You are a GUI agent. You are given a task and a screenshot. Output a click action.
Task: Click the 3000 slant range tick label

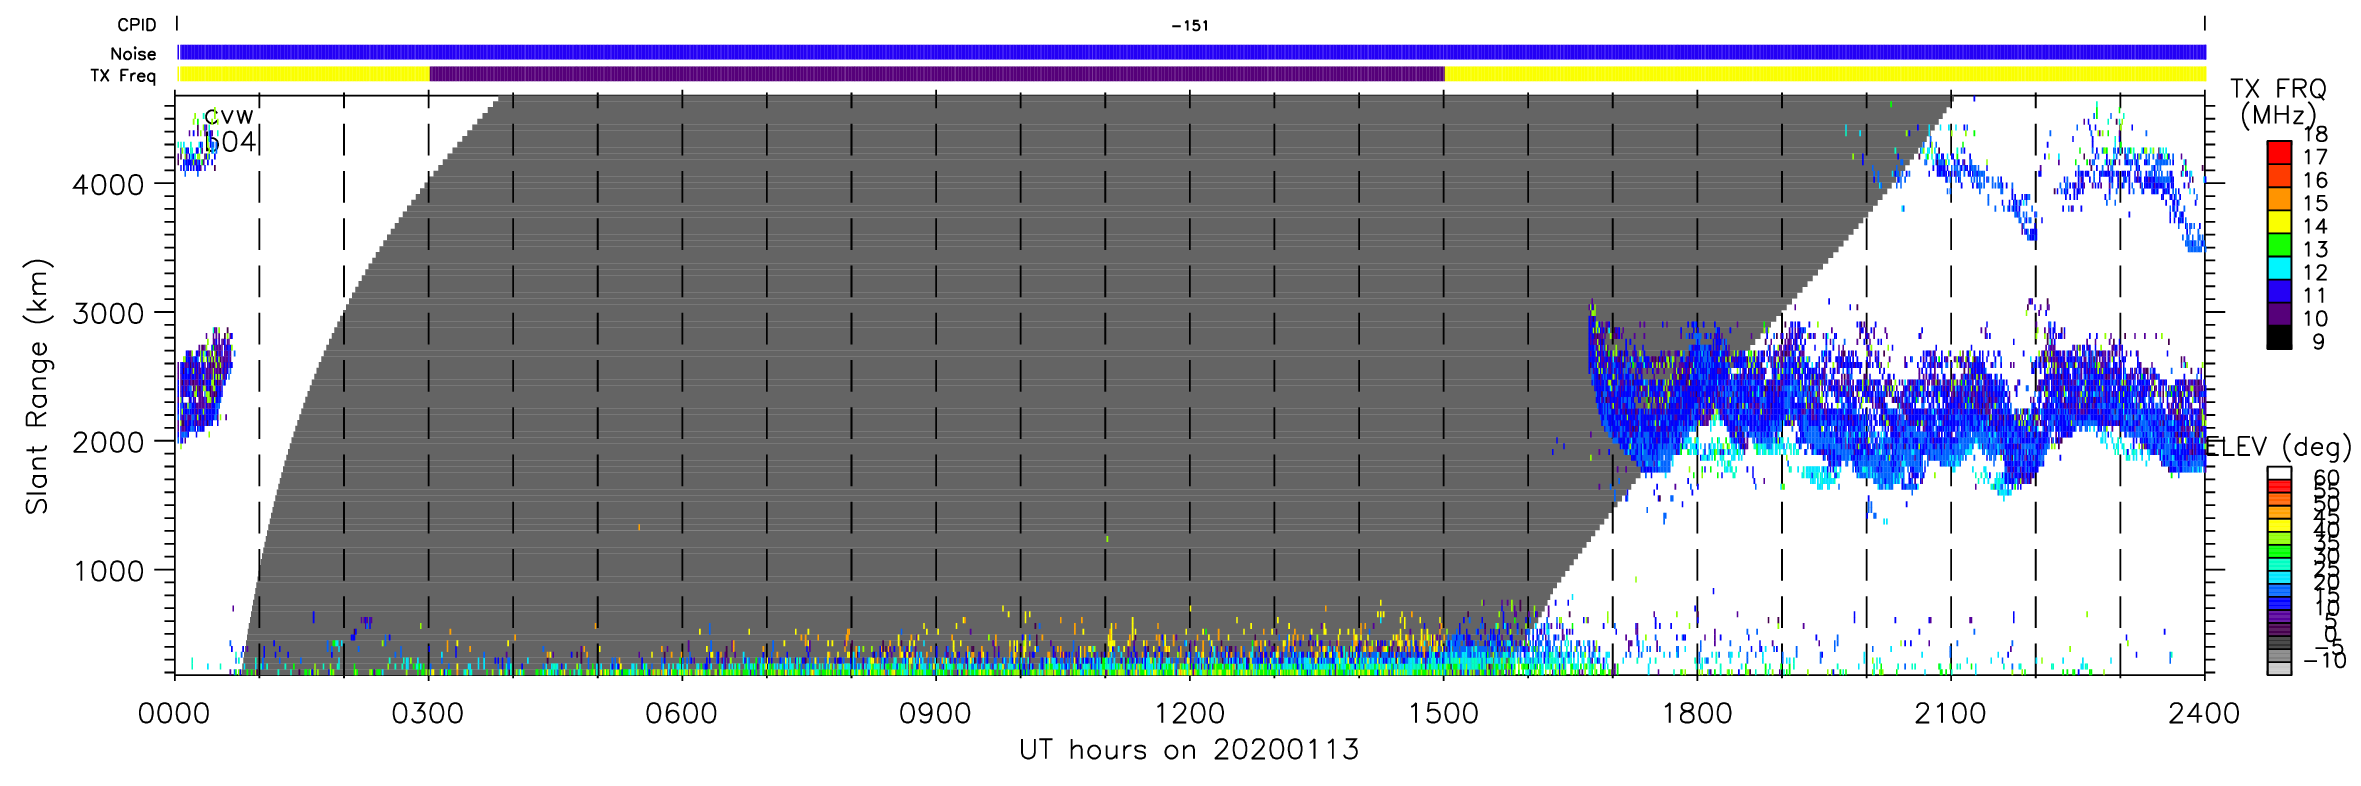(x=108, y=314)
